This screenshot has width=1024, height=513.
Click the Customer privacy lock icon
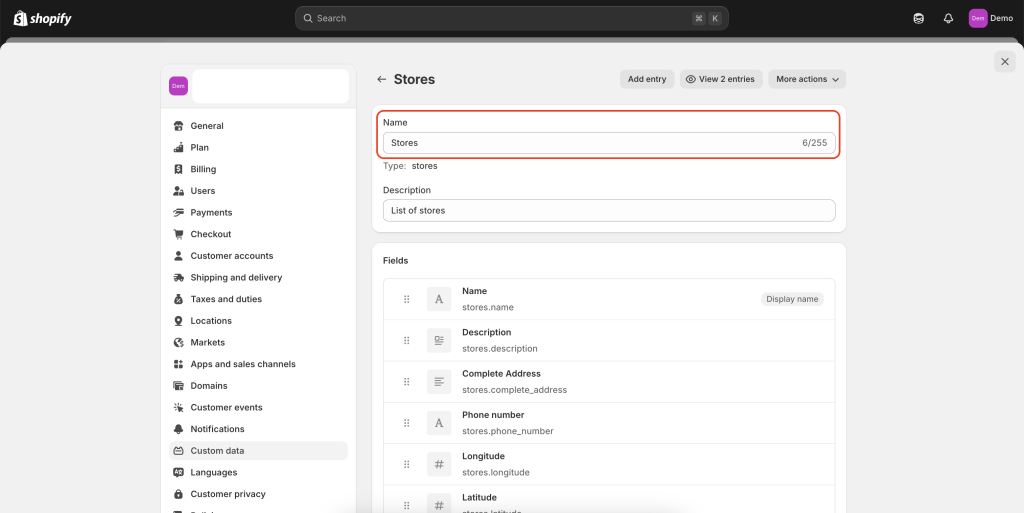[178, 494]
